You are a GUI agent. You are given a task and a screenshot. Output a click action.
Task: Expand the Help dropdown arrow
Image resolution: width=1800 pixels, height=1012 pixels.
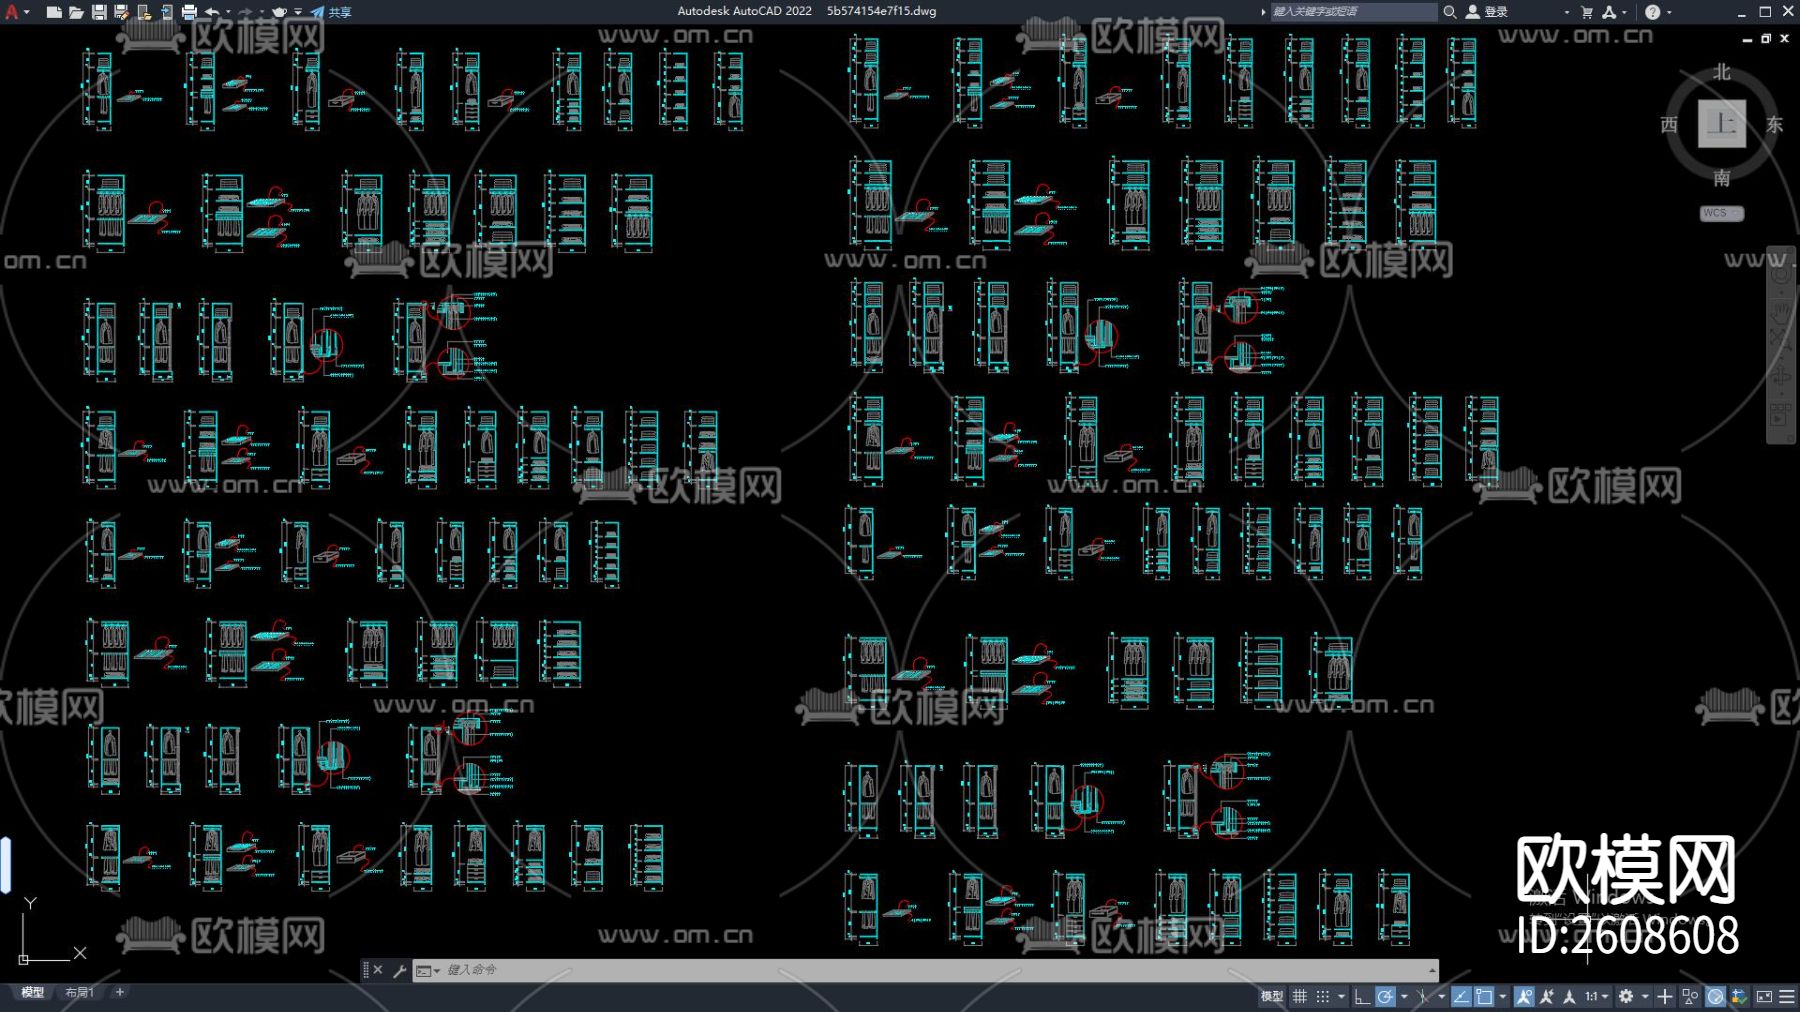coord(1668,12)
